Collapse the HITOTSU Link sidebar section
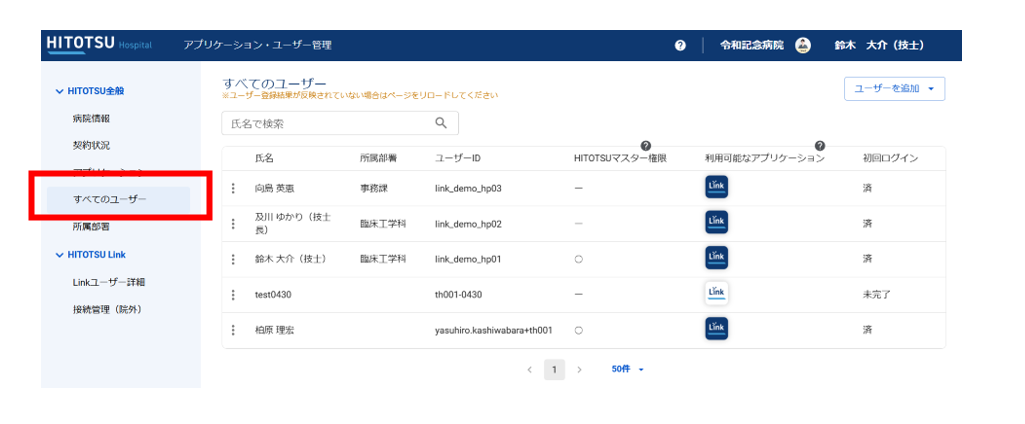Image resolution: width=1025 pixels, height=424 pixels. tap(59, 255)
